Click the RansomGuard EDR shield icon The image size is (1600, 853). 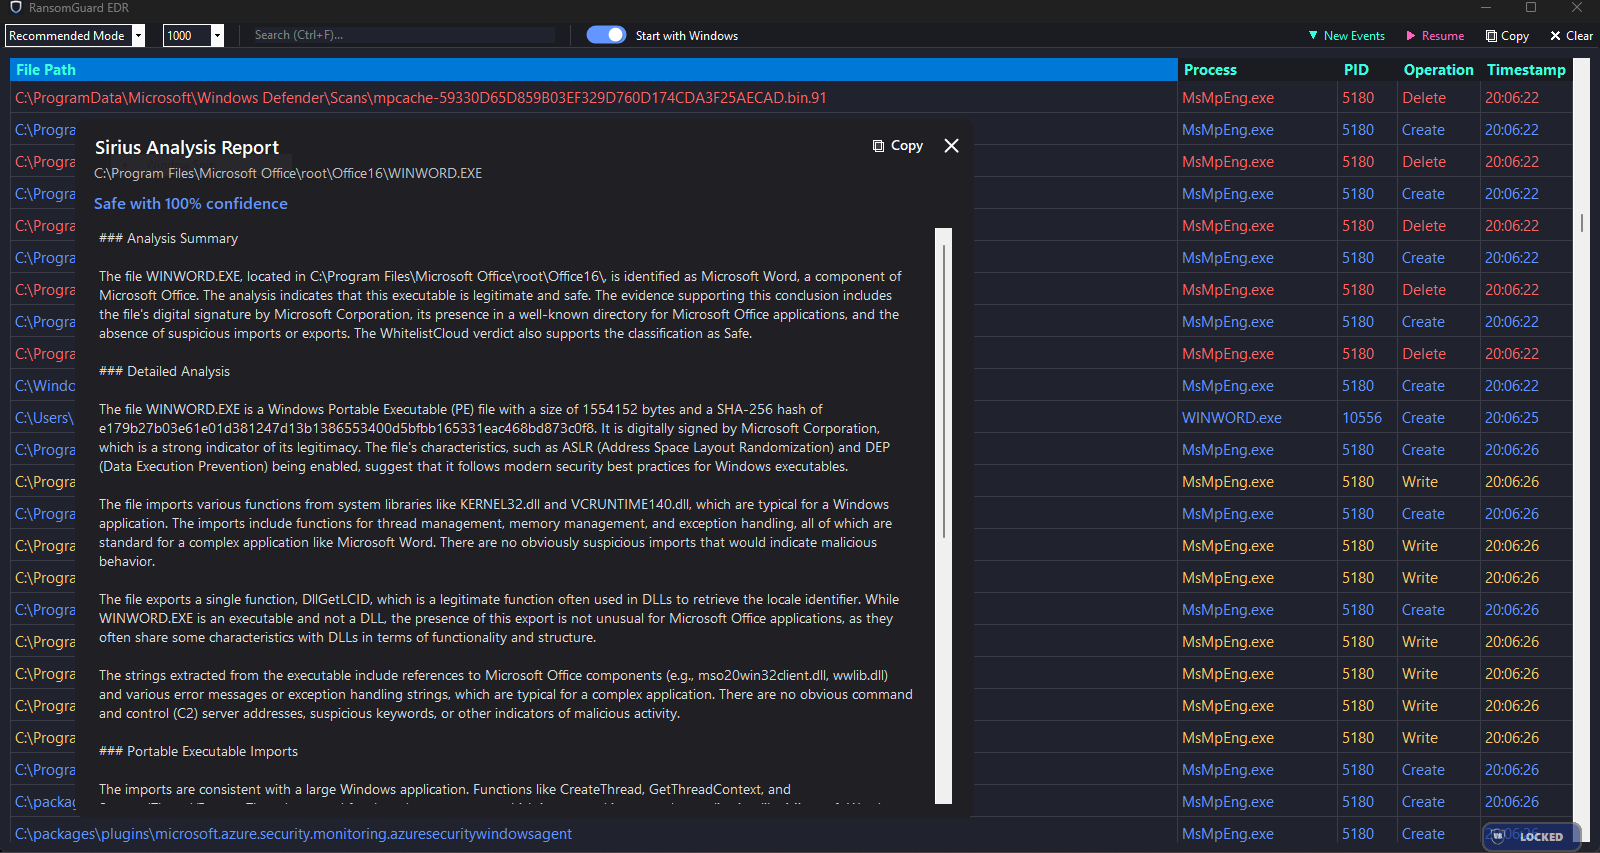coord(15,8)
